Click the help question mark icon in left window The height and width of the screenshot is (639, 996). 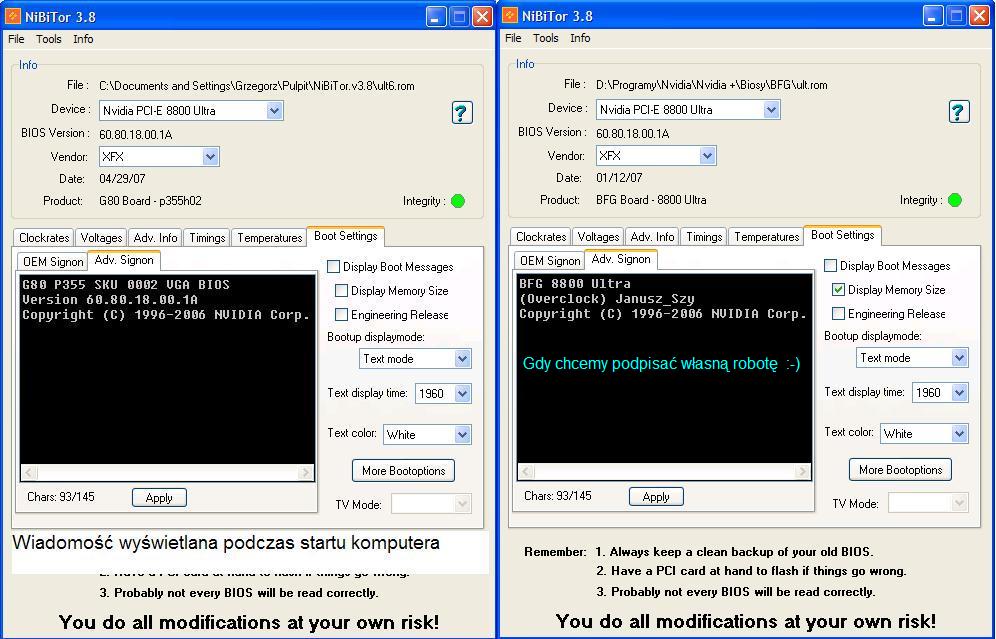coord(462,113)
